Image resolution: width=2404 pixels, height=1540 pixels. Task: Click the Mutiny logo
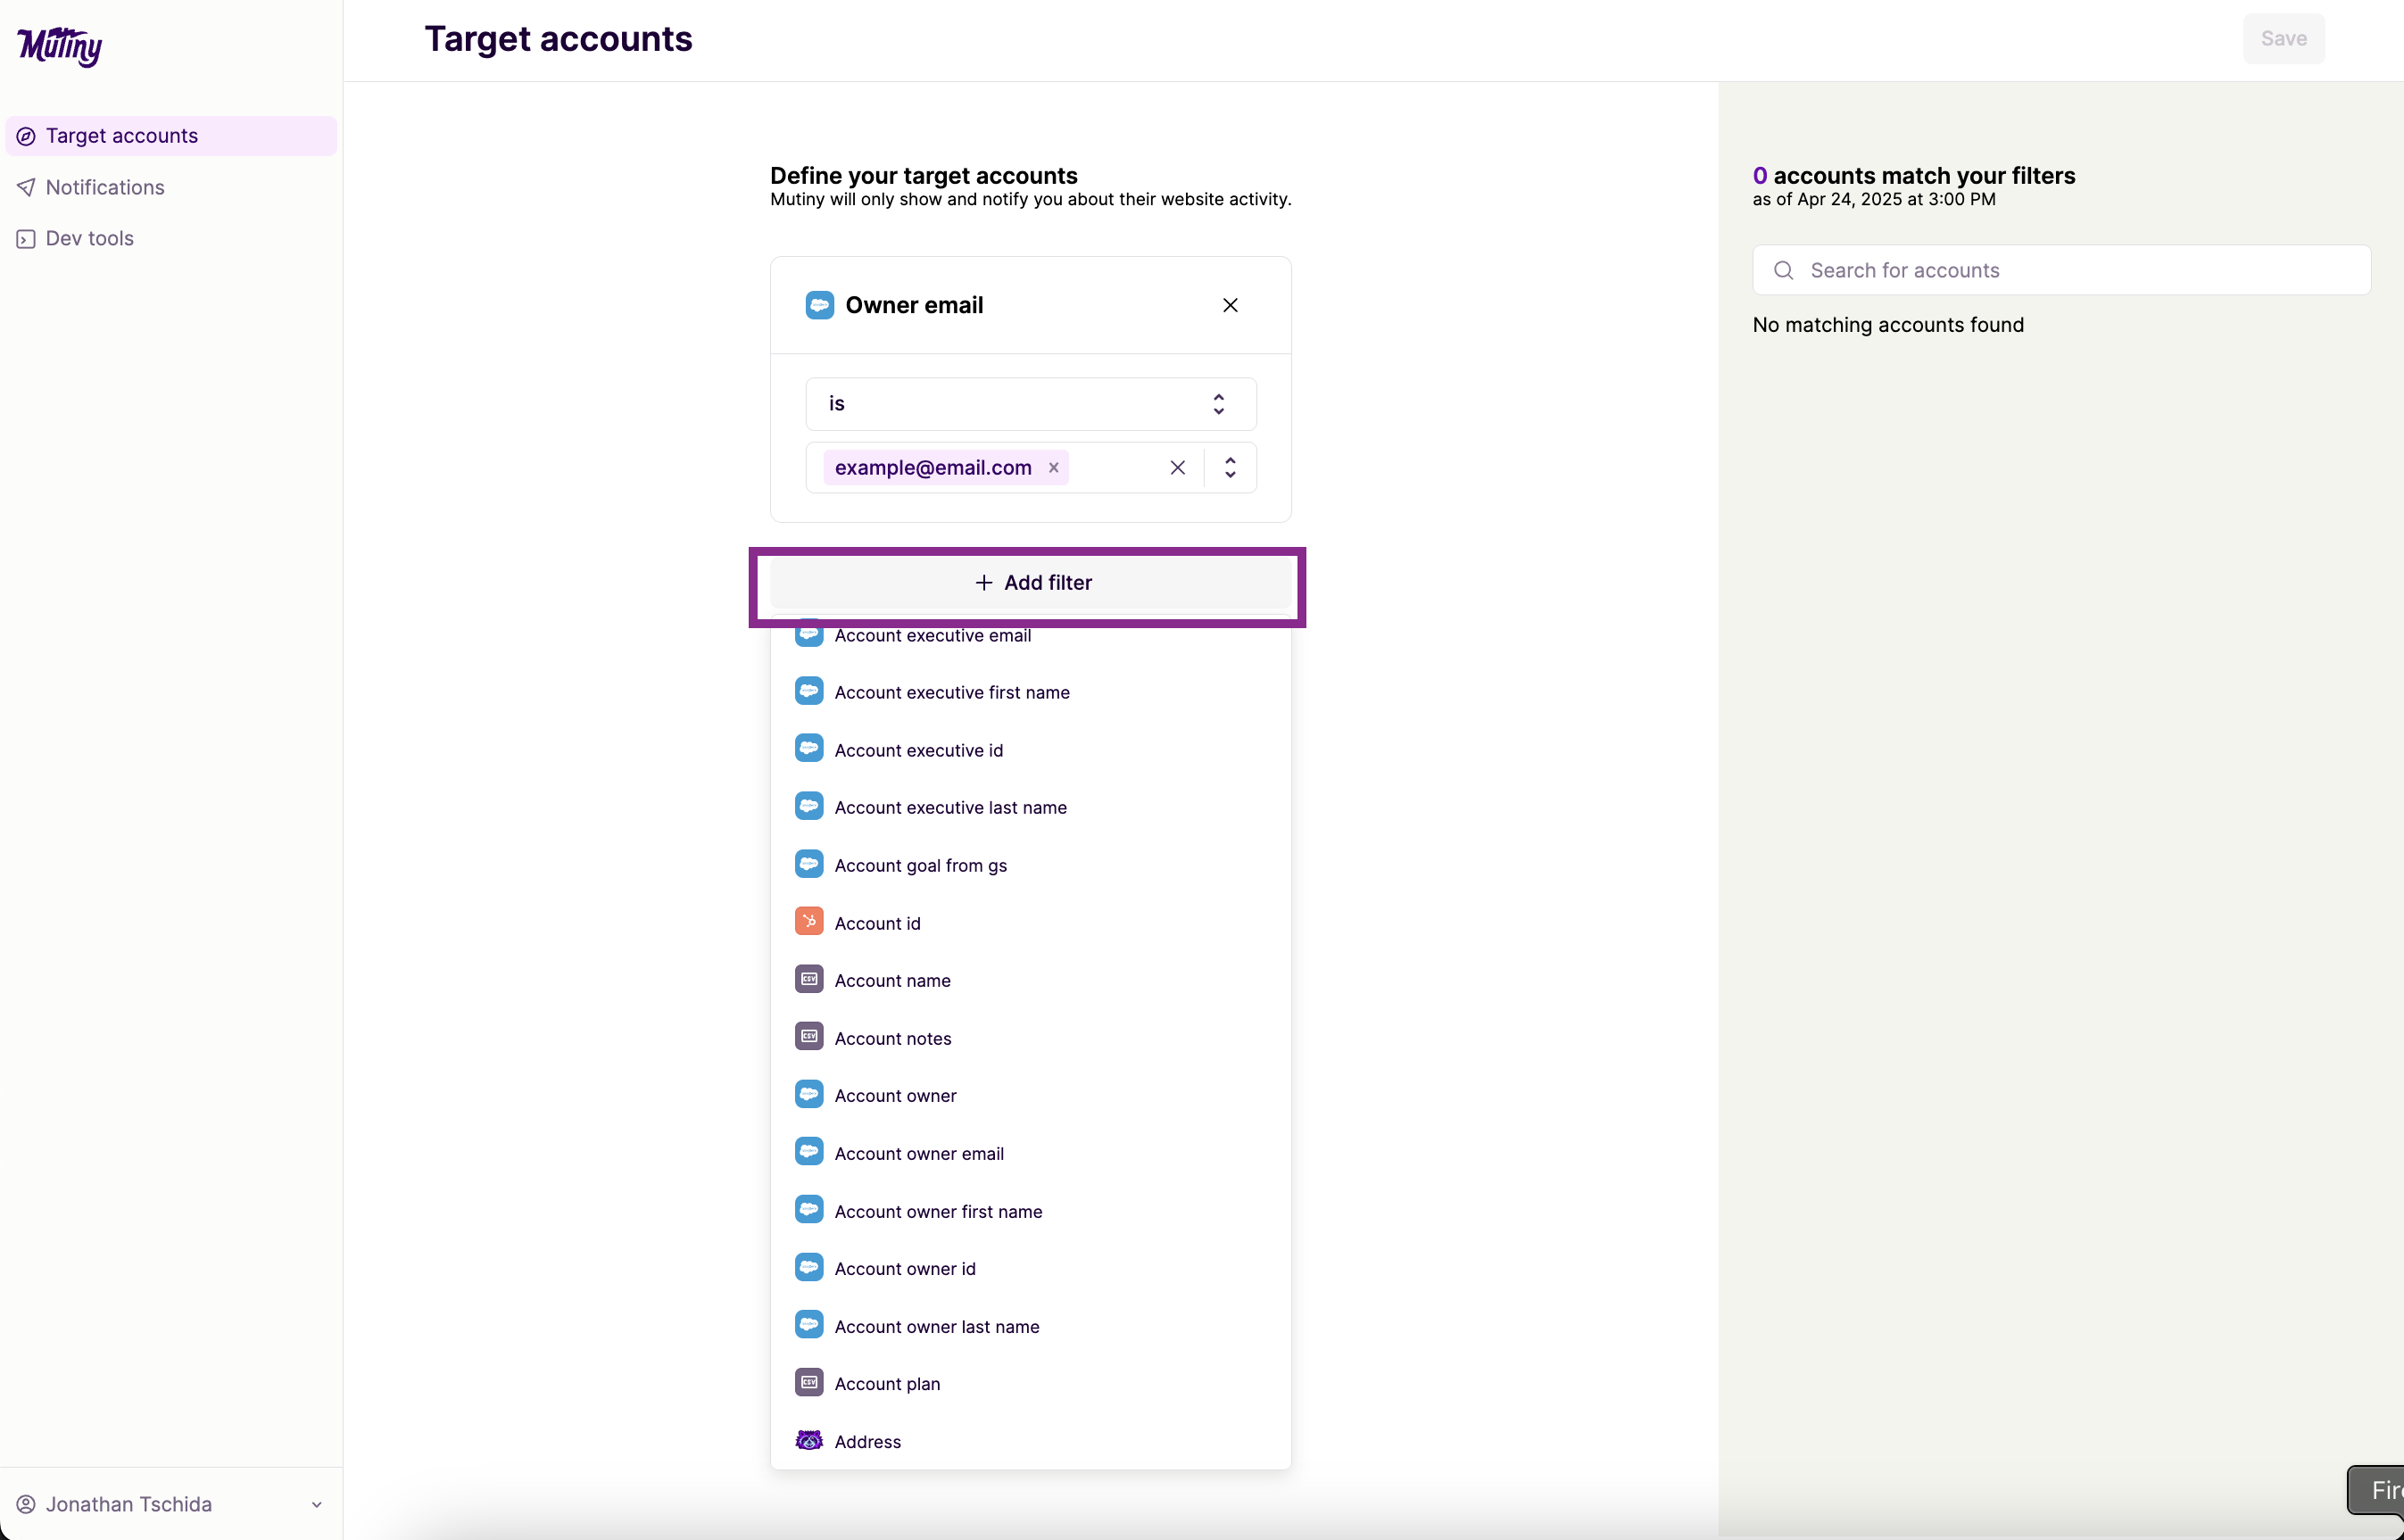pyautogui.click(x=59, y=47)
